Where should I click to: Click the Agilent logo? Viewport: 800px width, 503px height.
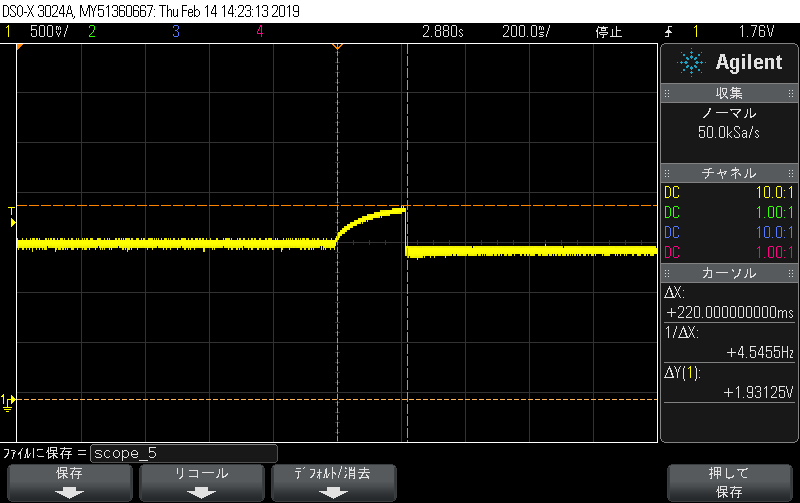click(730, 62)
